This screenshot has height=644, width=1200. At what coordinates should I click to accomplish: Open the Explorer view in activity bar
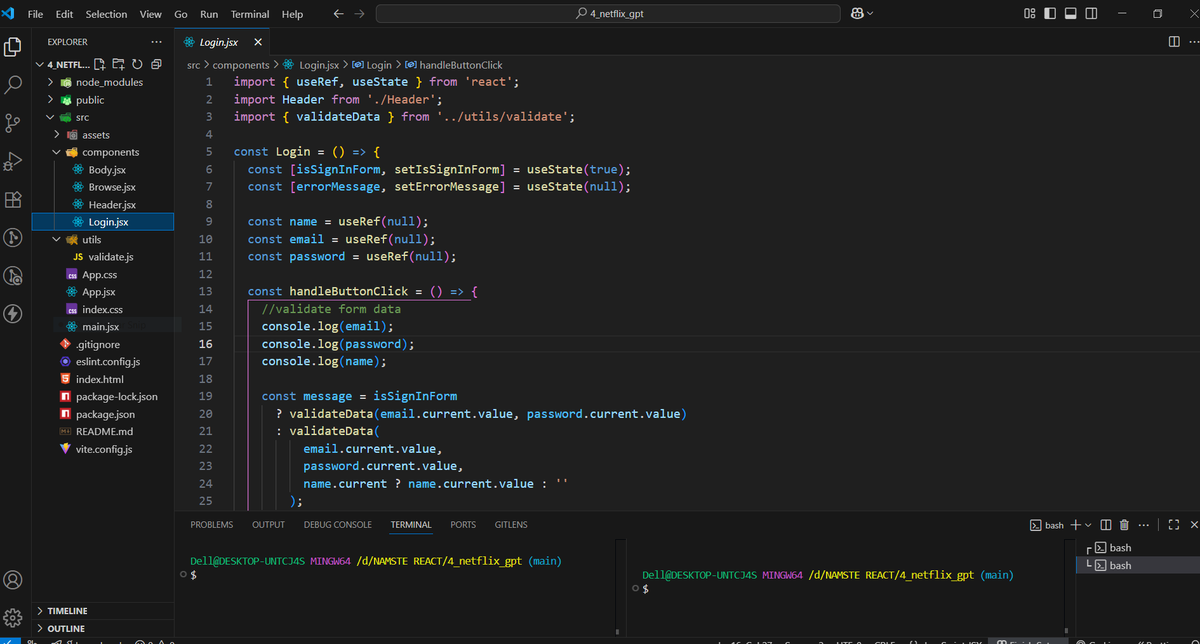pyautogui.click(x=14, y=47)
